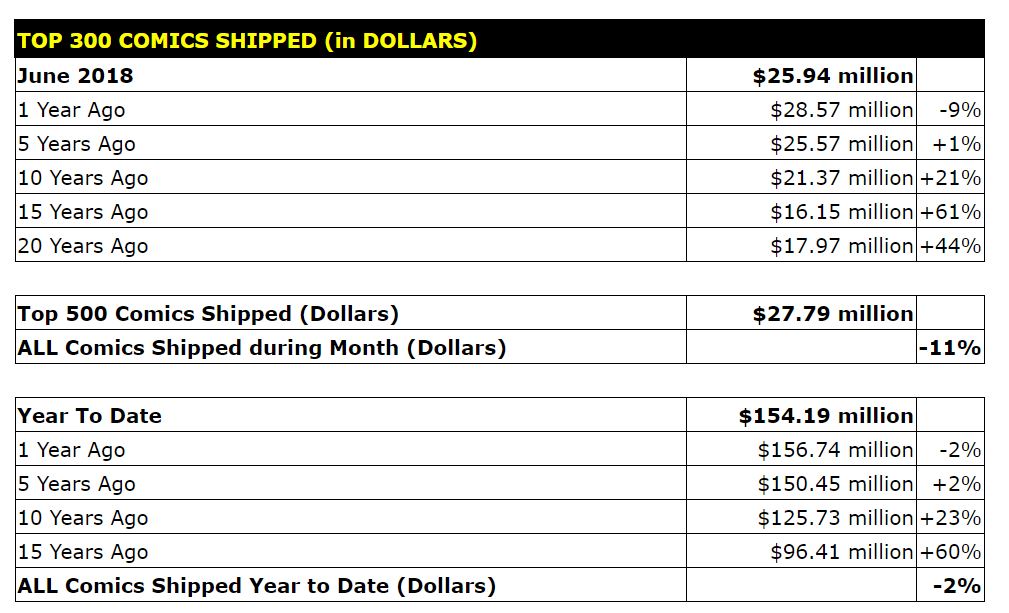Click the $154.19 million total cell
The height and width of the screenshot is (613, 1009).
pos(826,416)
